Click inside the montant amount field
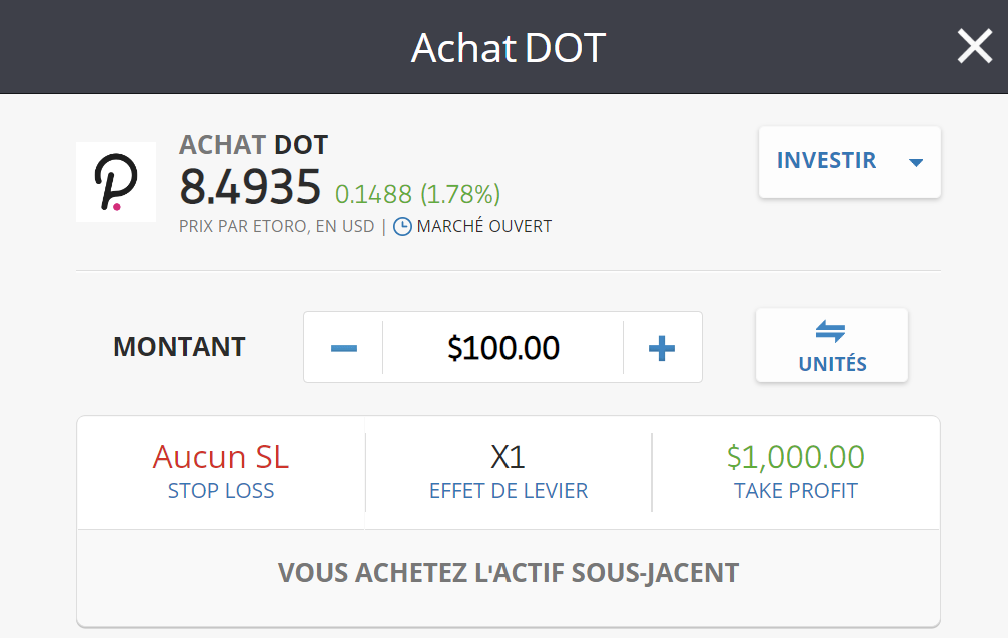The width and height of the screenshot is (1008, 638). coord(502,346)
